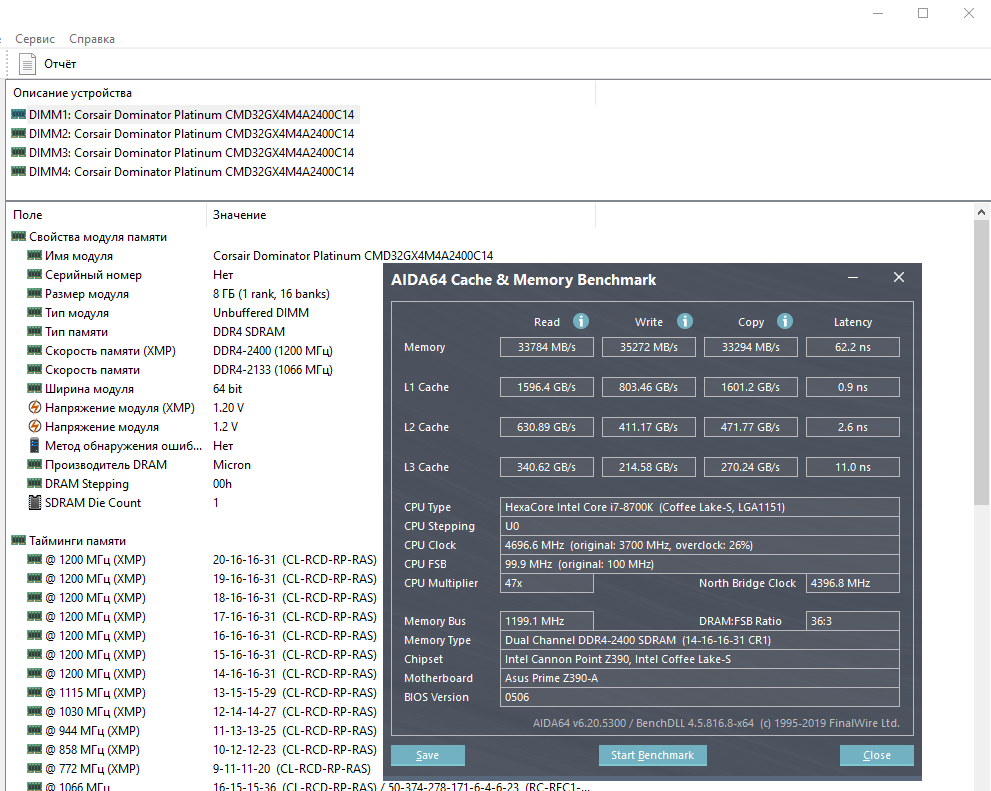
Task: Click the Close button in benchmark dialog
Action: pos(877,755)
